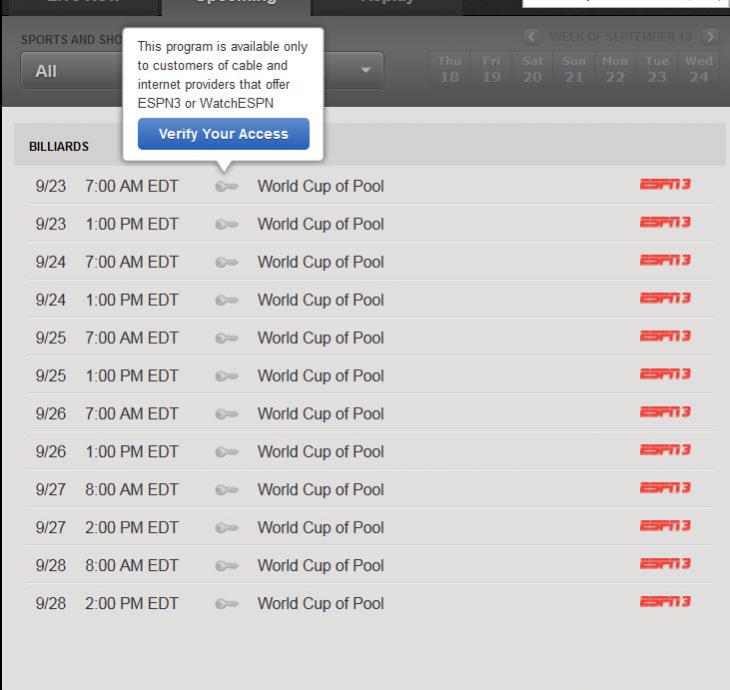Click key icon for 9/24 1:00 PM event
The width and height of the screenshot is (730, 690).
tap(226, 300)
